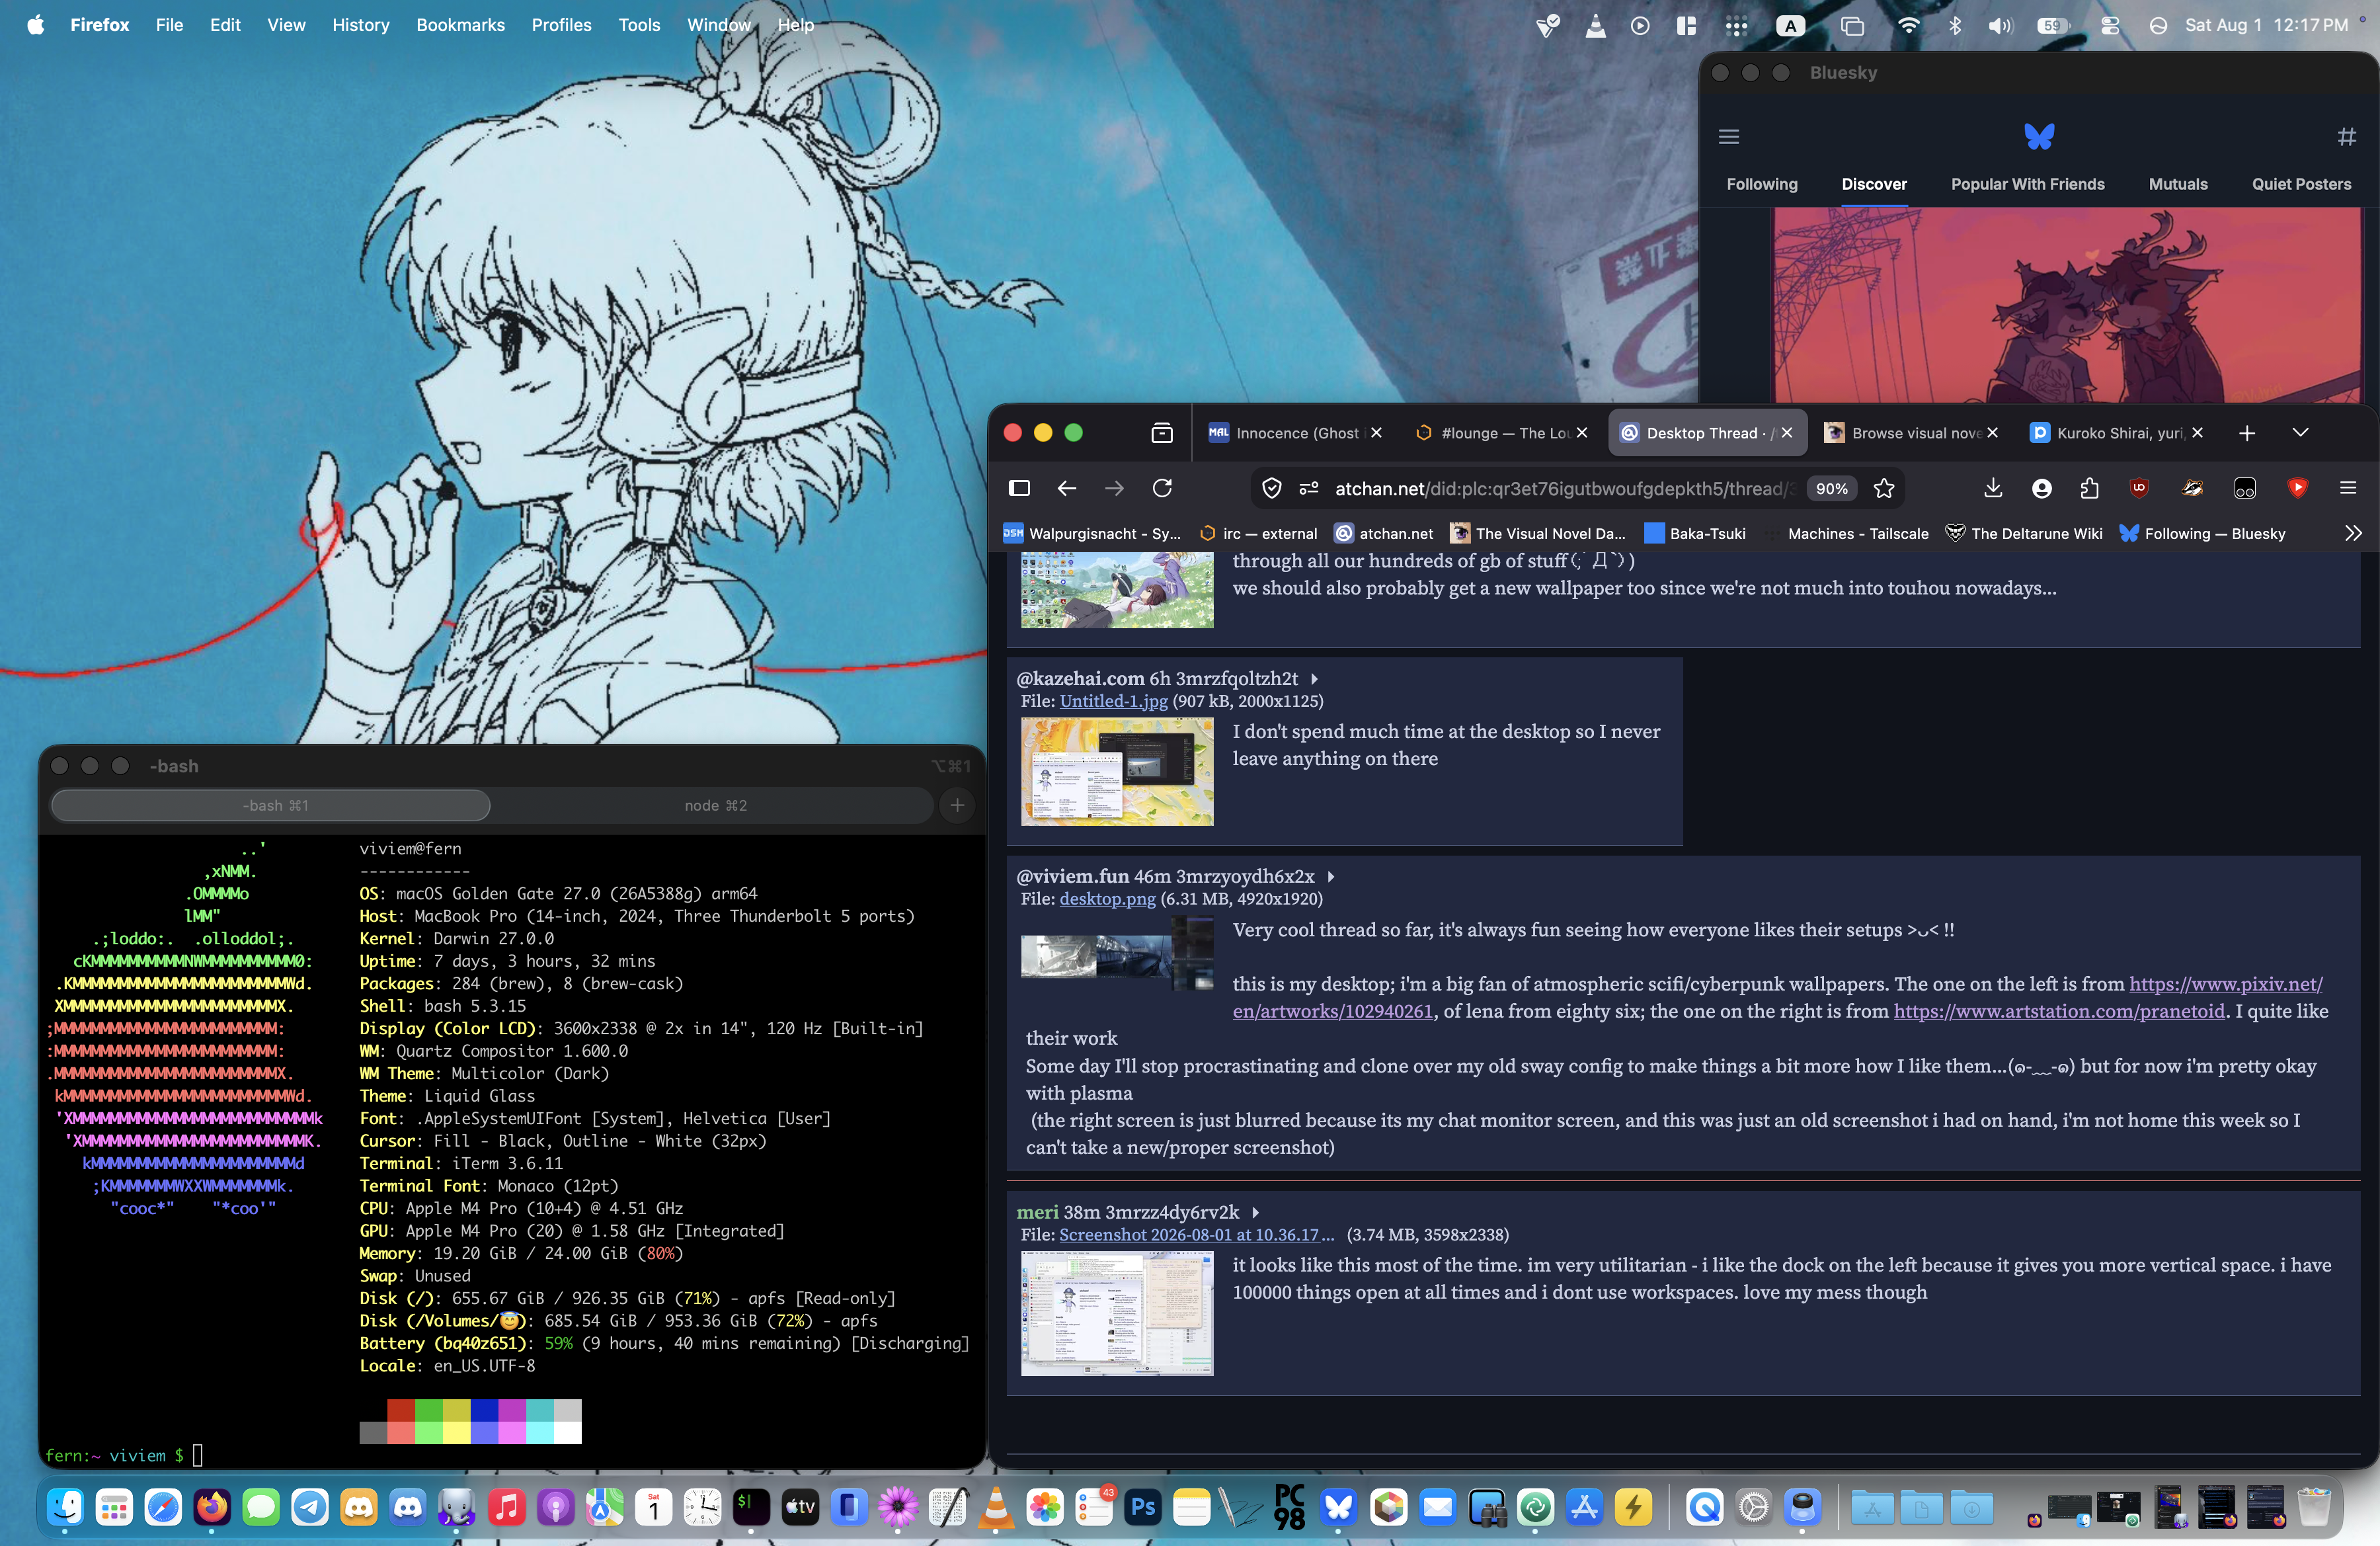
Task: Toggle the Firefox sidebar icon
Action: (x=1019, y=488)
